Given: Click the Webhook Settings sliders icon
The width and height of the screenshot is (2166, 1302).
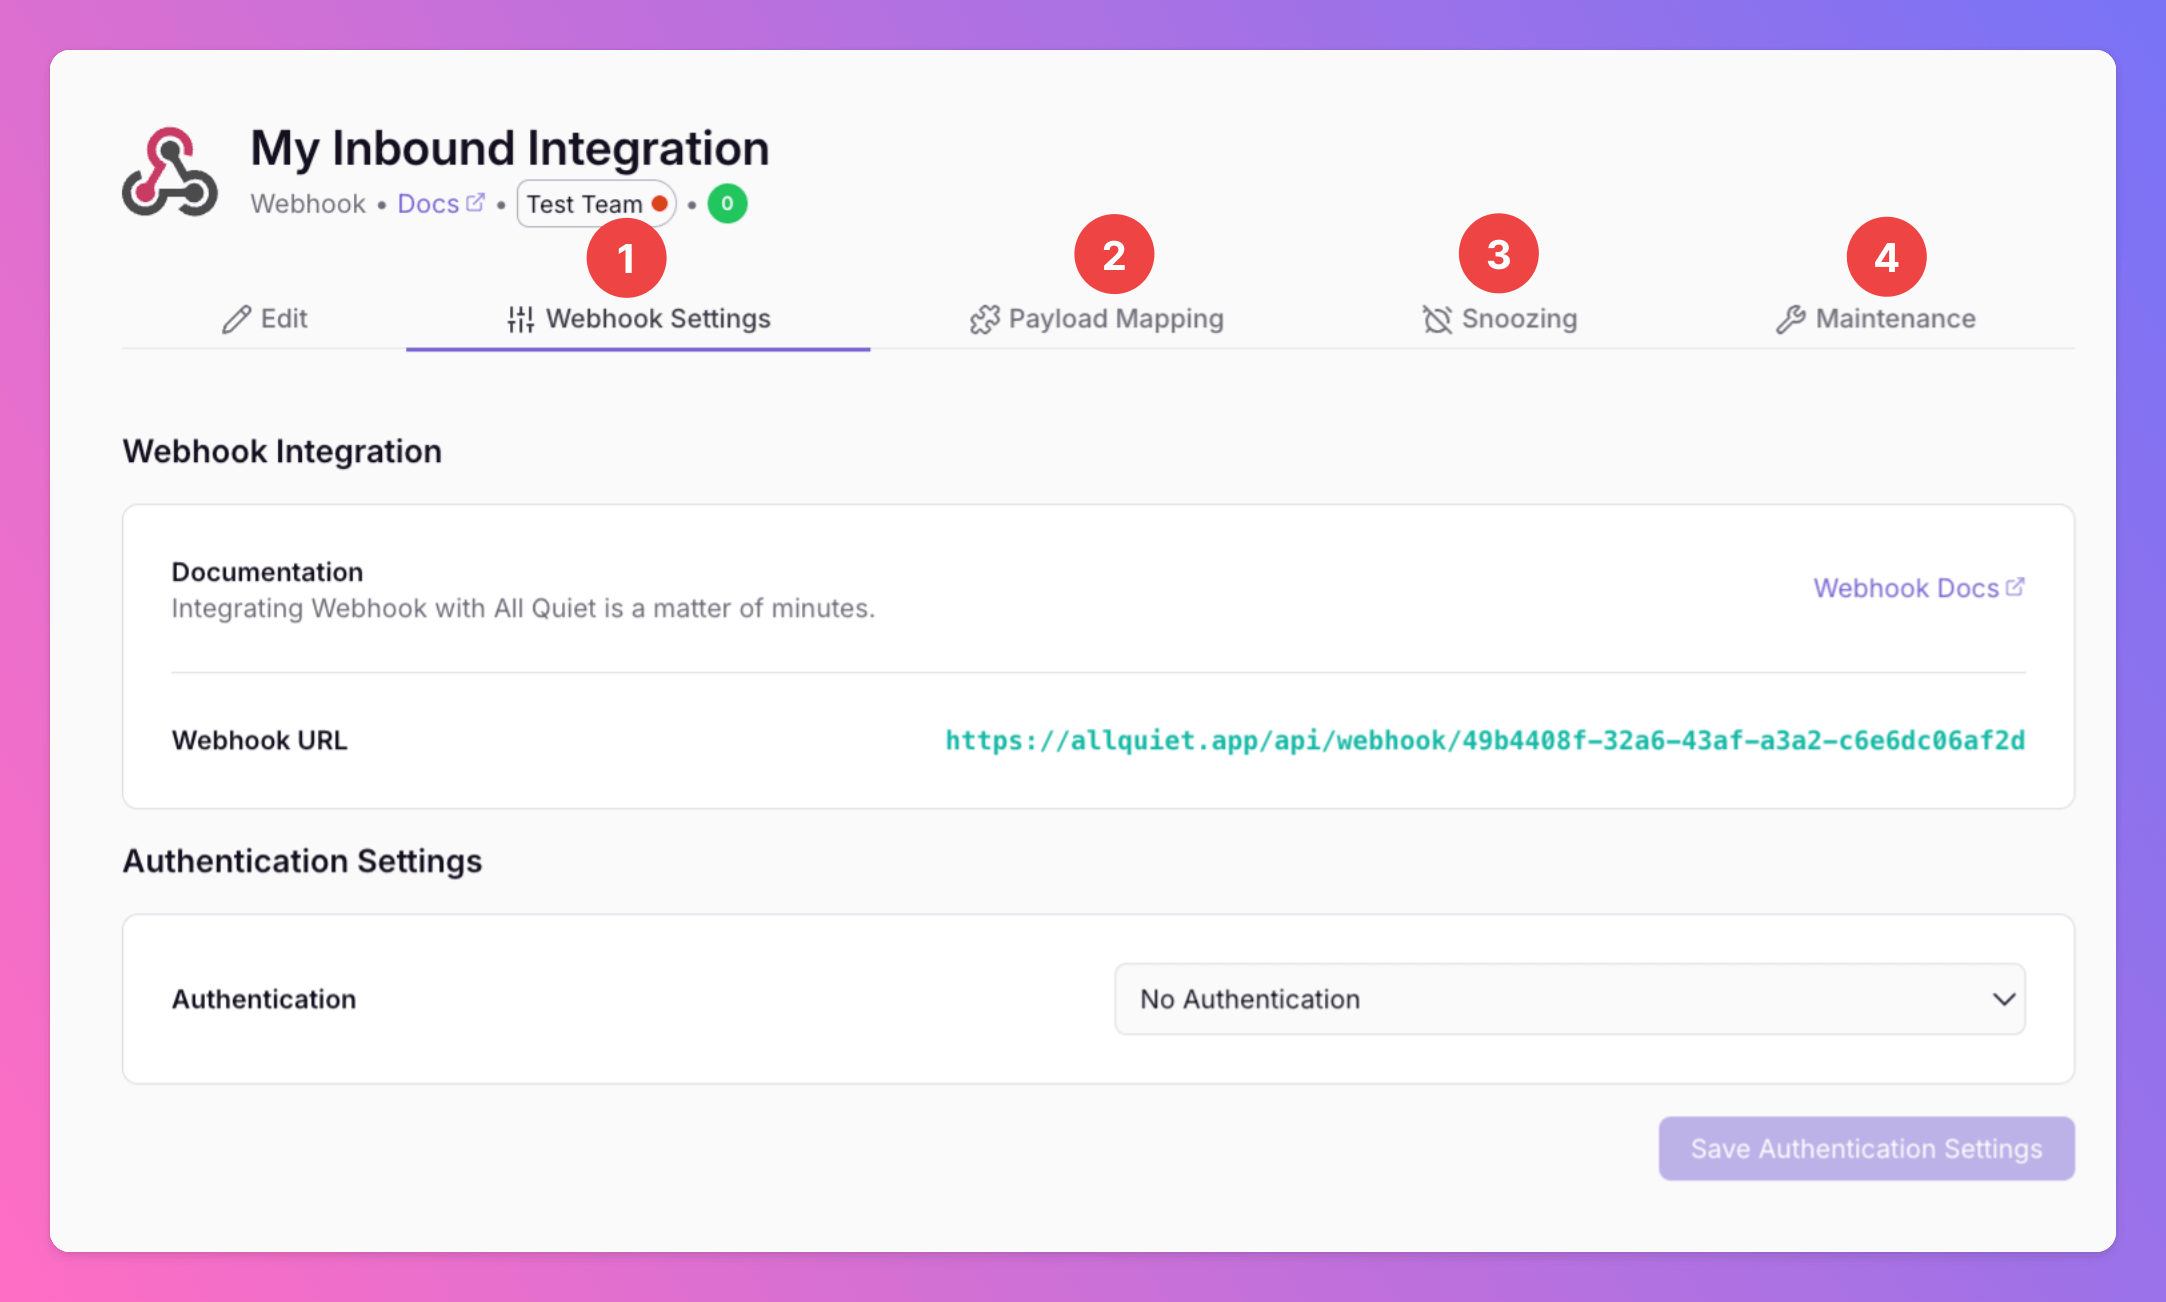Looking at the screenshot, I should click(521, 320).
